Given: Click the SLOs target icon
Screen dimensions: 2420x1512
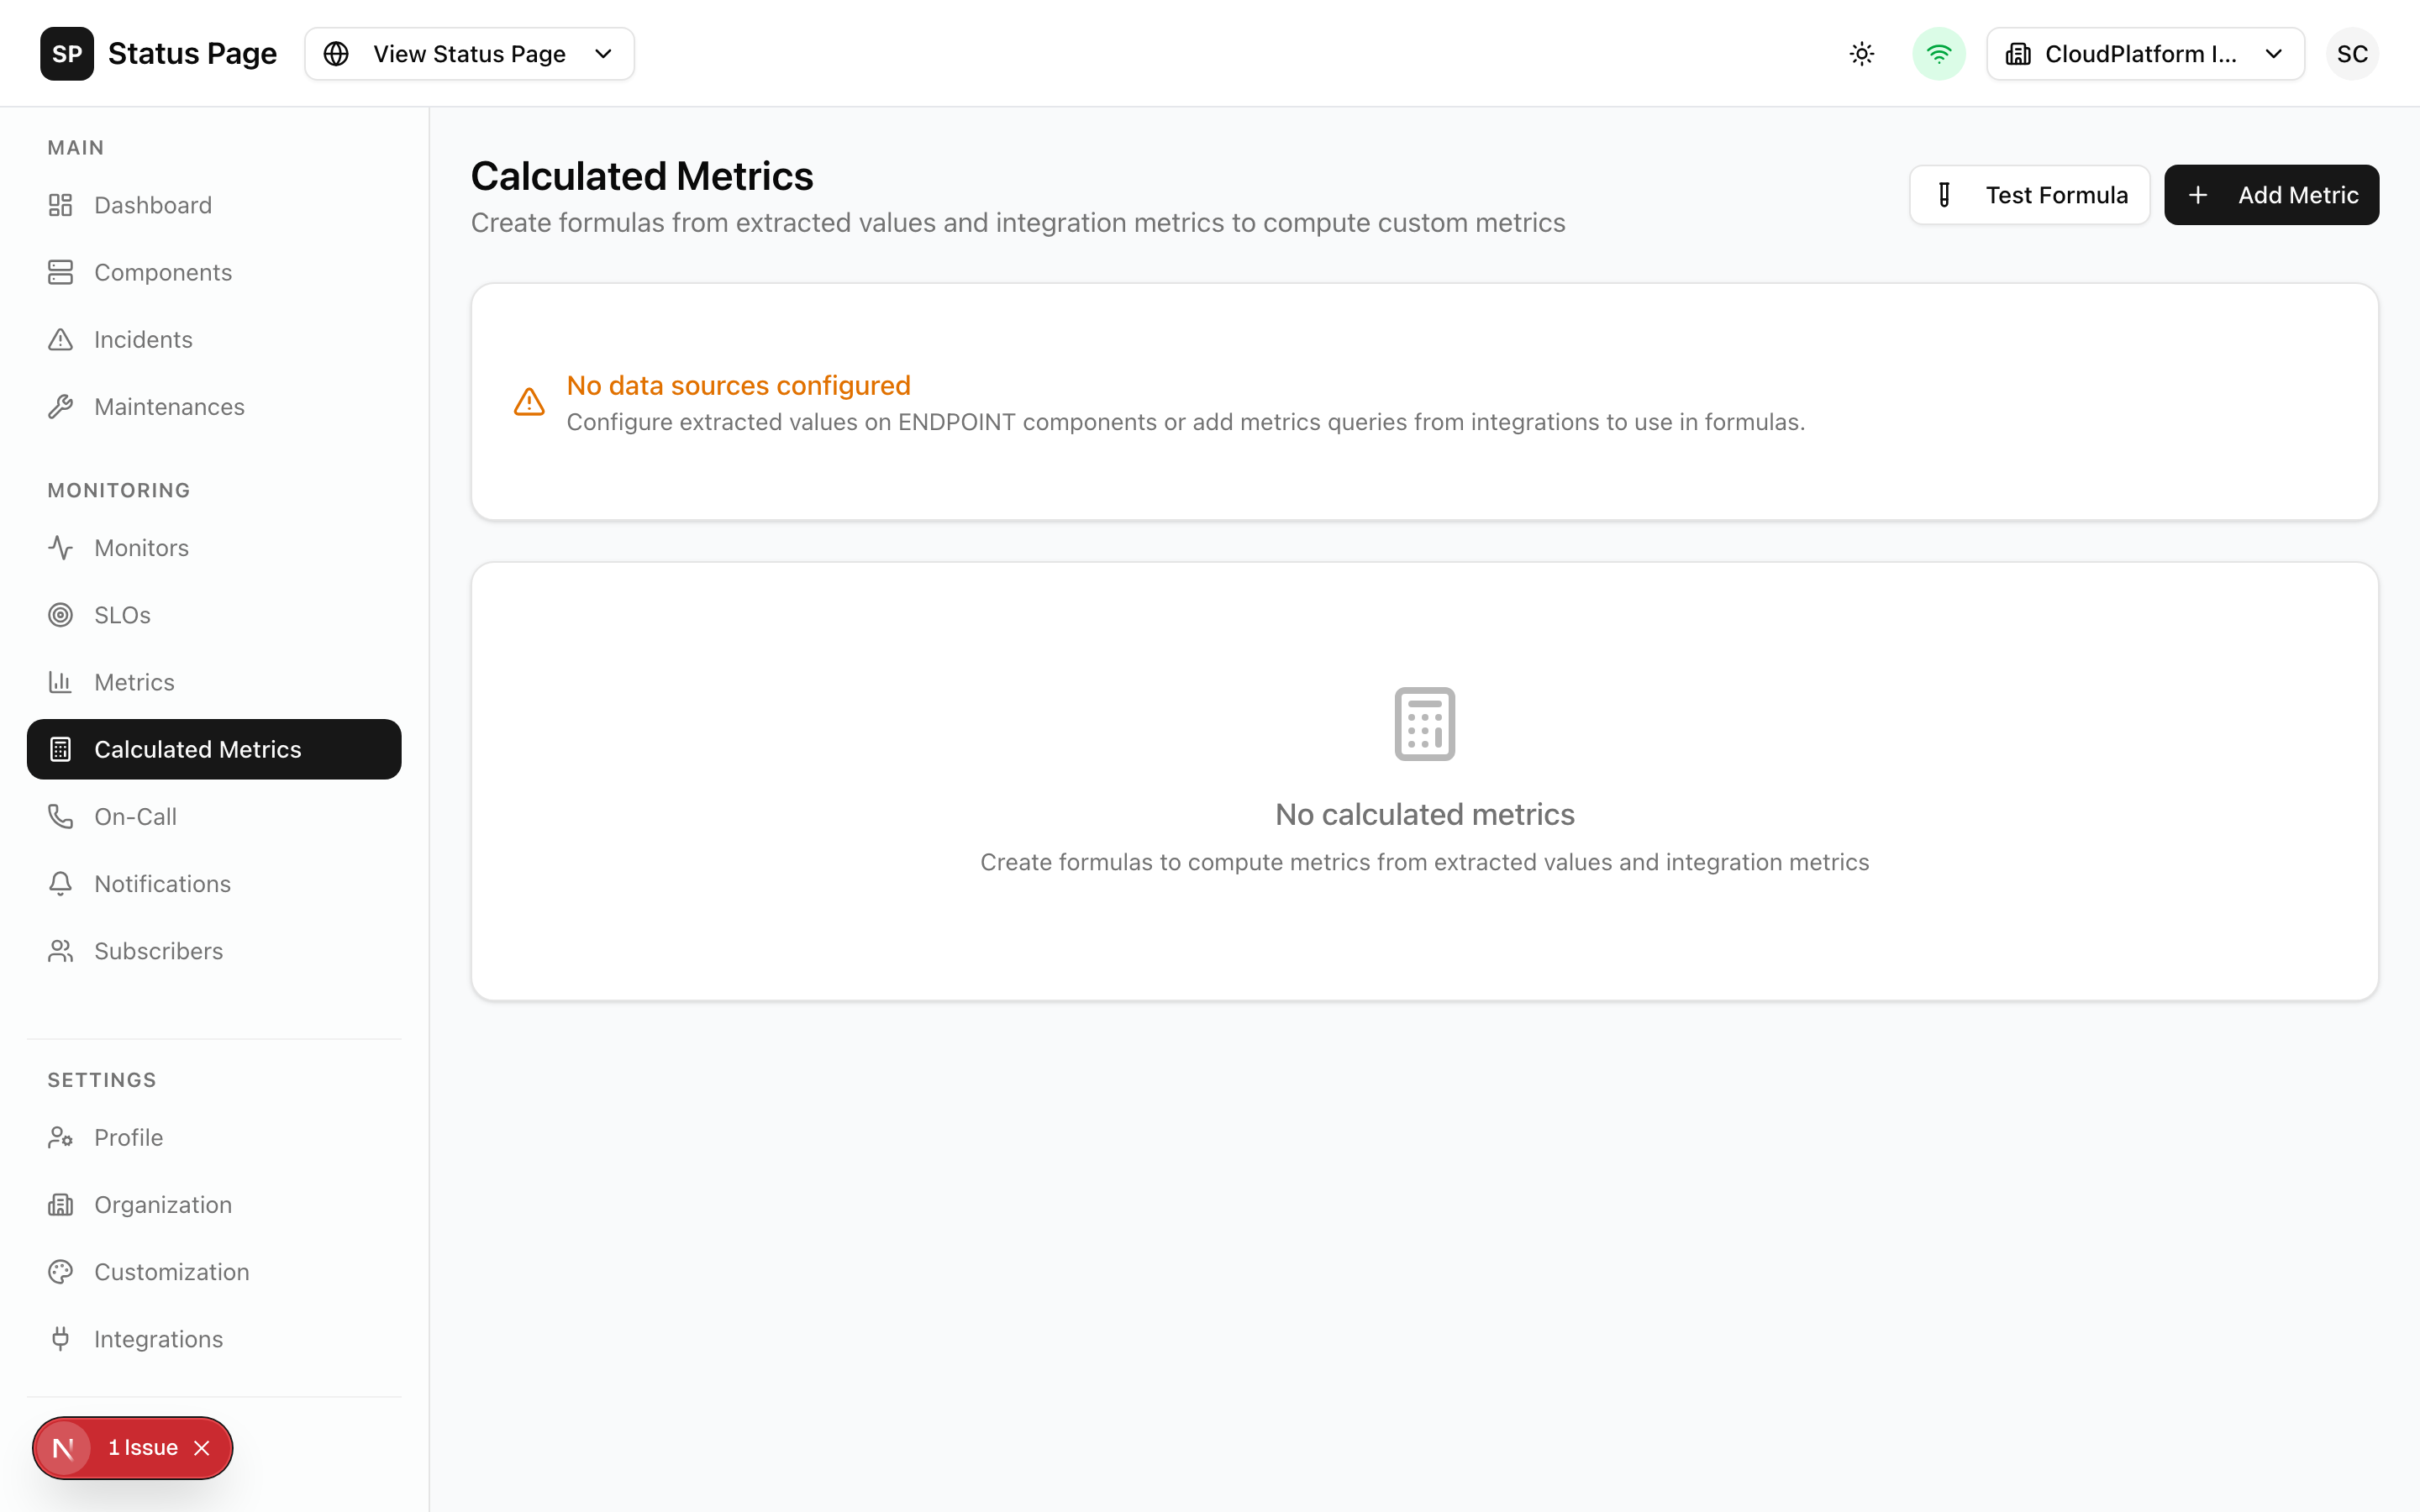Looking at the screenshot, I should pyautogui.click(x=60, y=614).
